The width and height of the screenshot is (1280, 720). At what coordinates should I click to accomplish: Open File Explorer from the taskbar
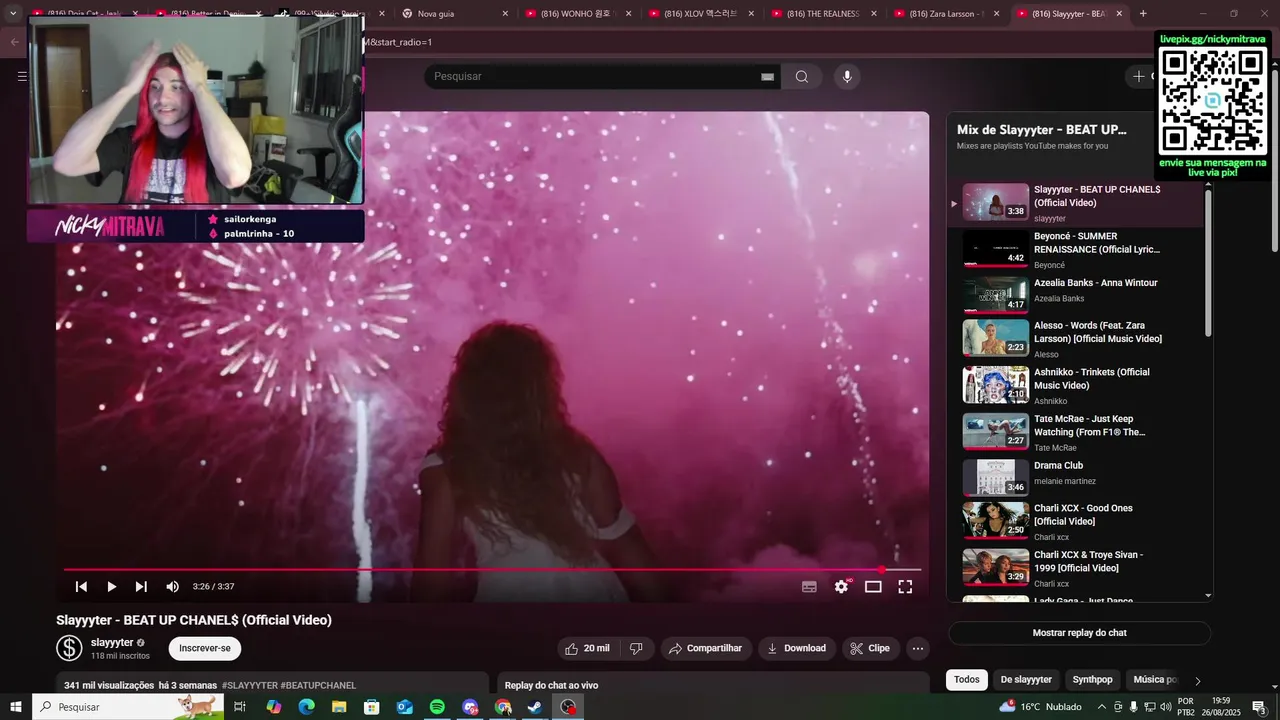(x=339, y=707)
